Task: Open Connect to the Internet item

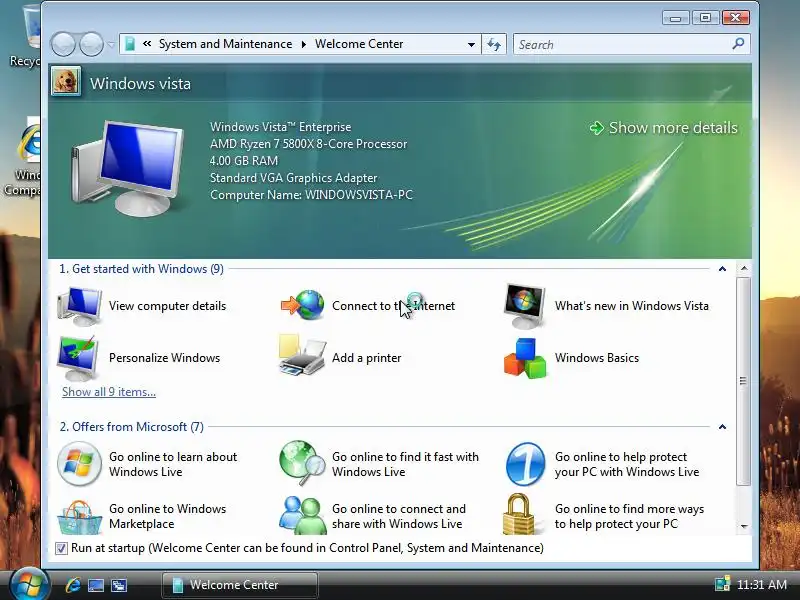Action: click(x=367, y=306)
